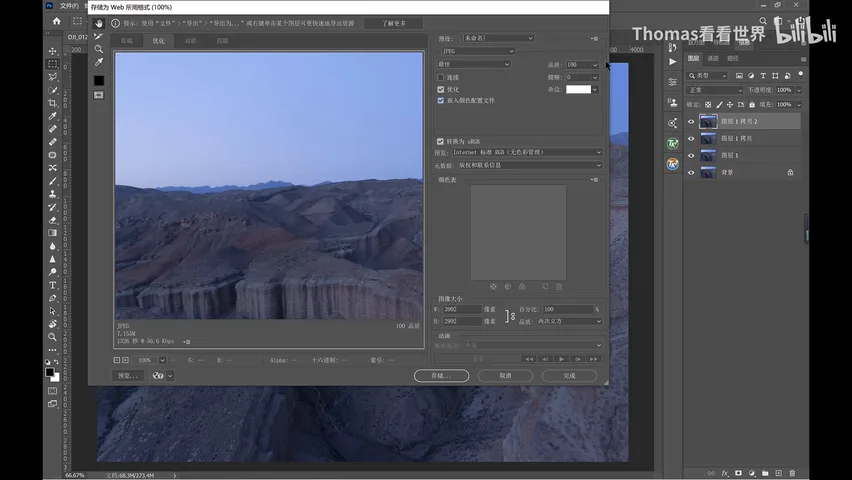Open the optimize menu beside the 预设 preset

pyautogui.click(x=595, y=39)
